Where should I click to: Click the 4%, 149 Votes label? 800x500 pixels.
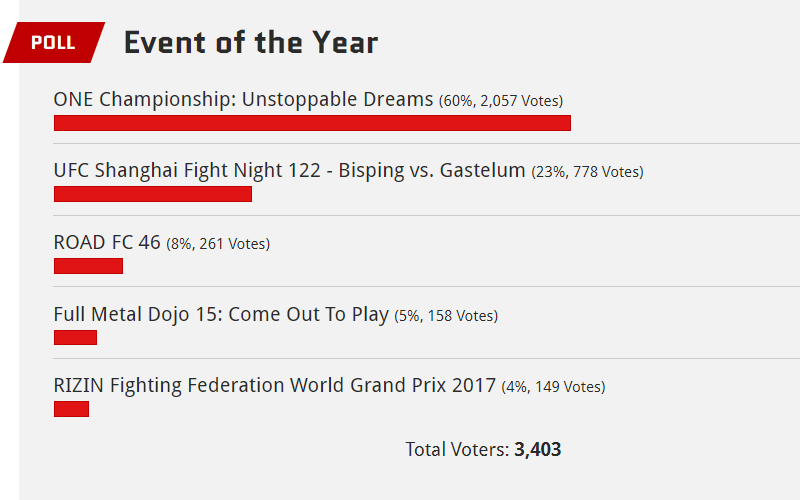[554, 387]
